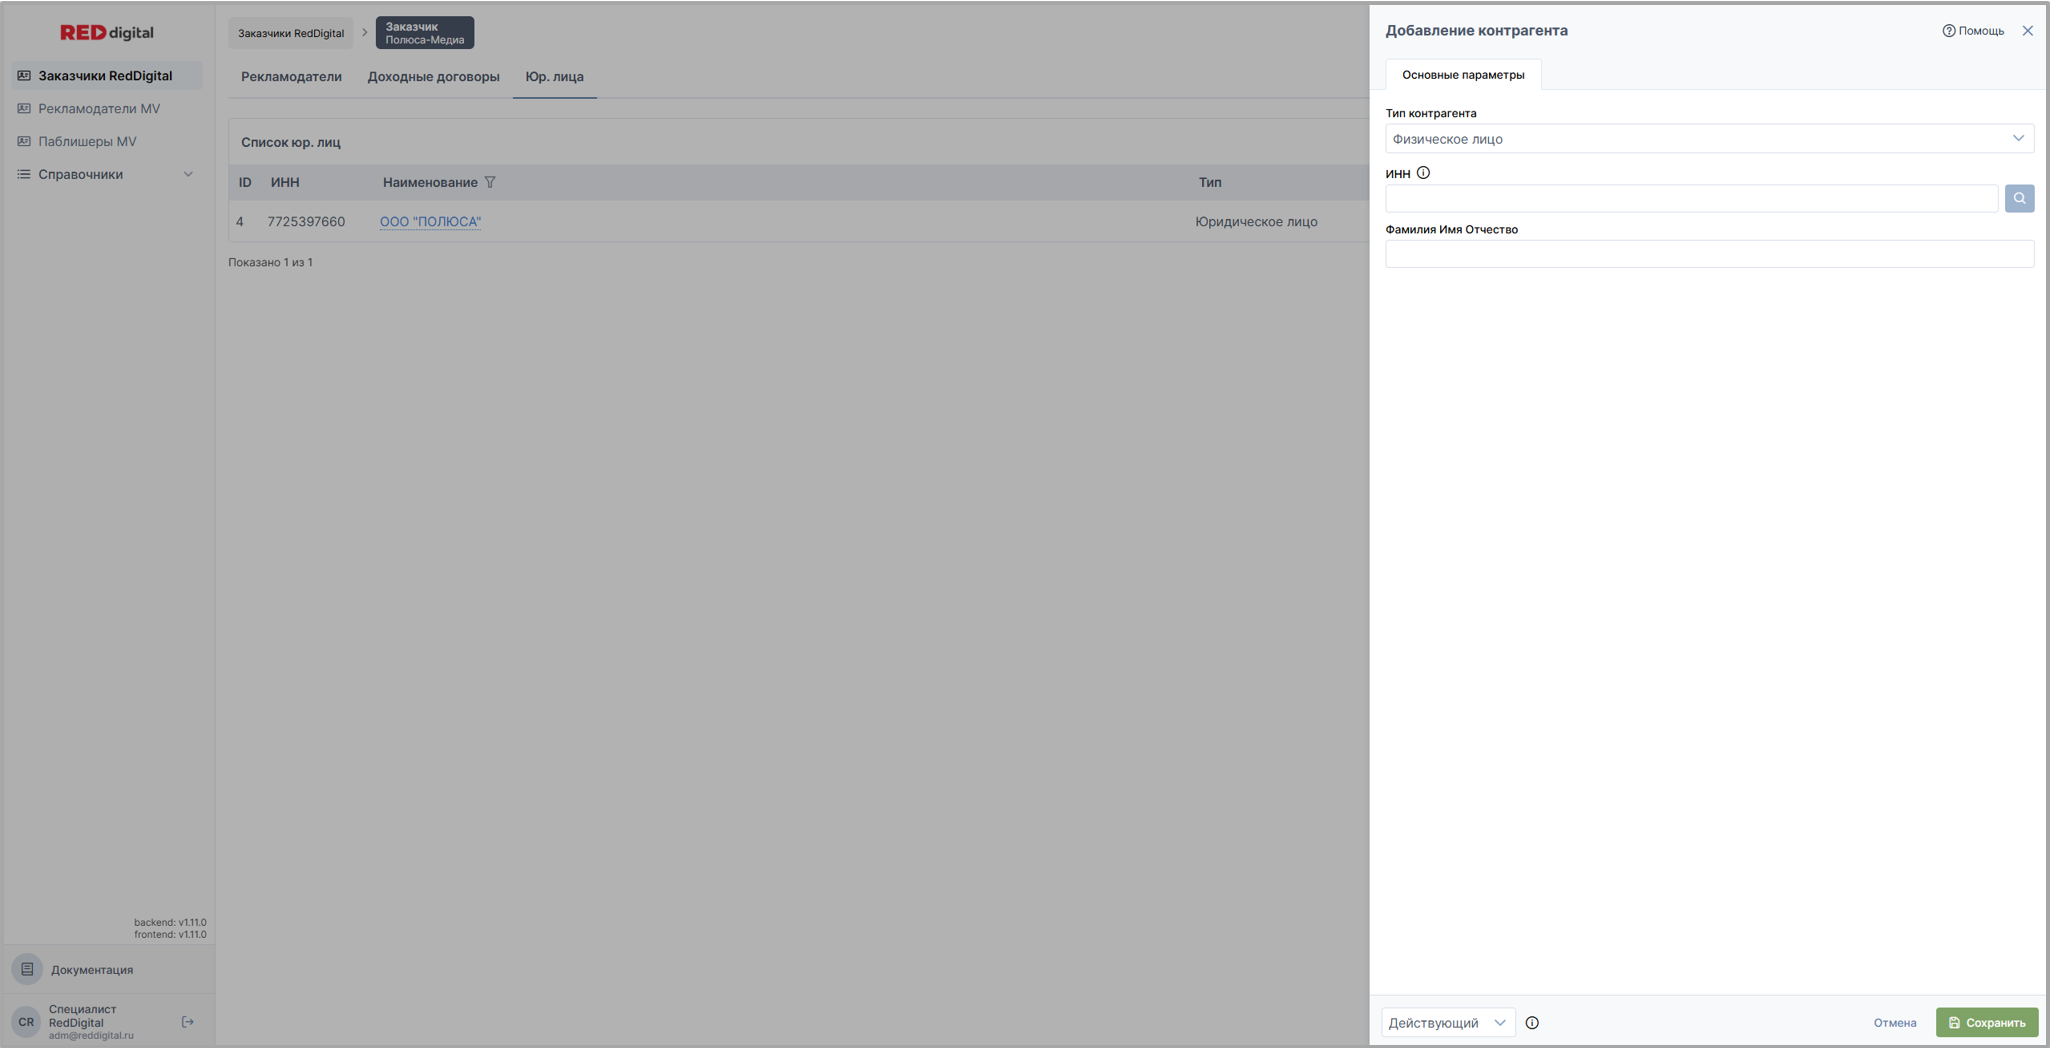2052x1048 pixels.
Task: Close the Добавление контрагента panel
Action: point(2027,31)
